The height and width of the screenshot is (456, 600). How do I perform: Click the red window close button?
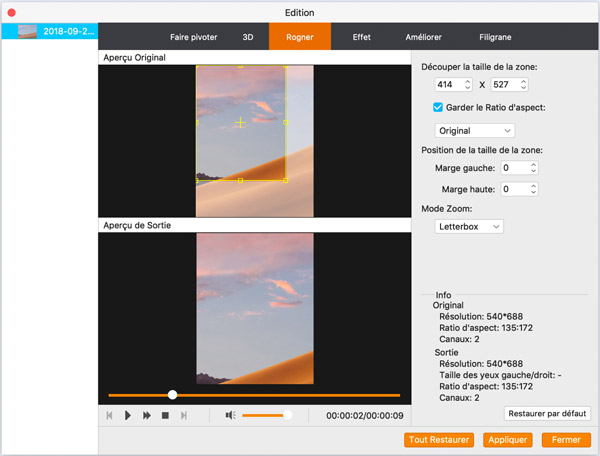11,13
